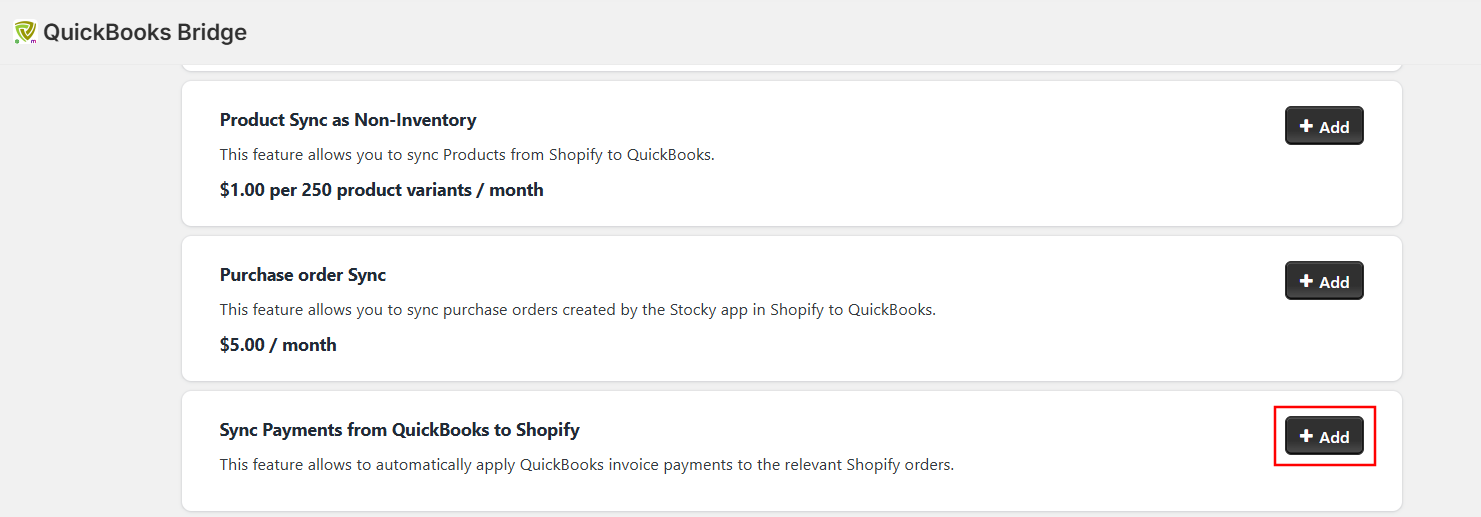
Task: Select the Purchase order Sync heading
Action: [303, 275]
